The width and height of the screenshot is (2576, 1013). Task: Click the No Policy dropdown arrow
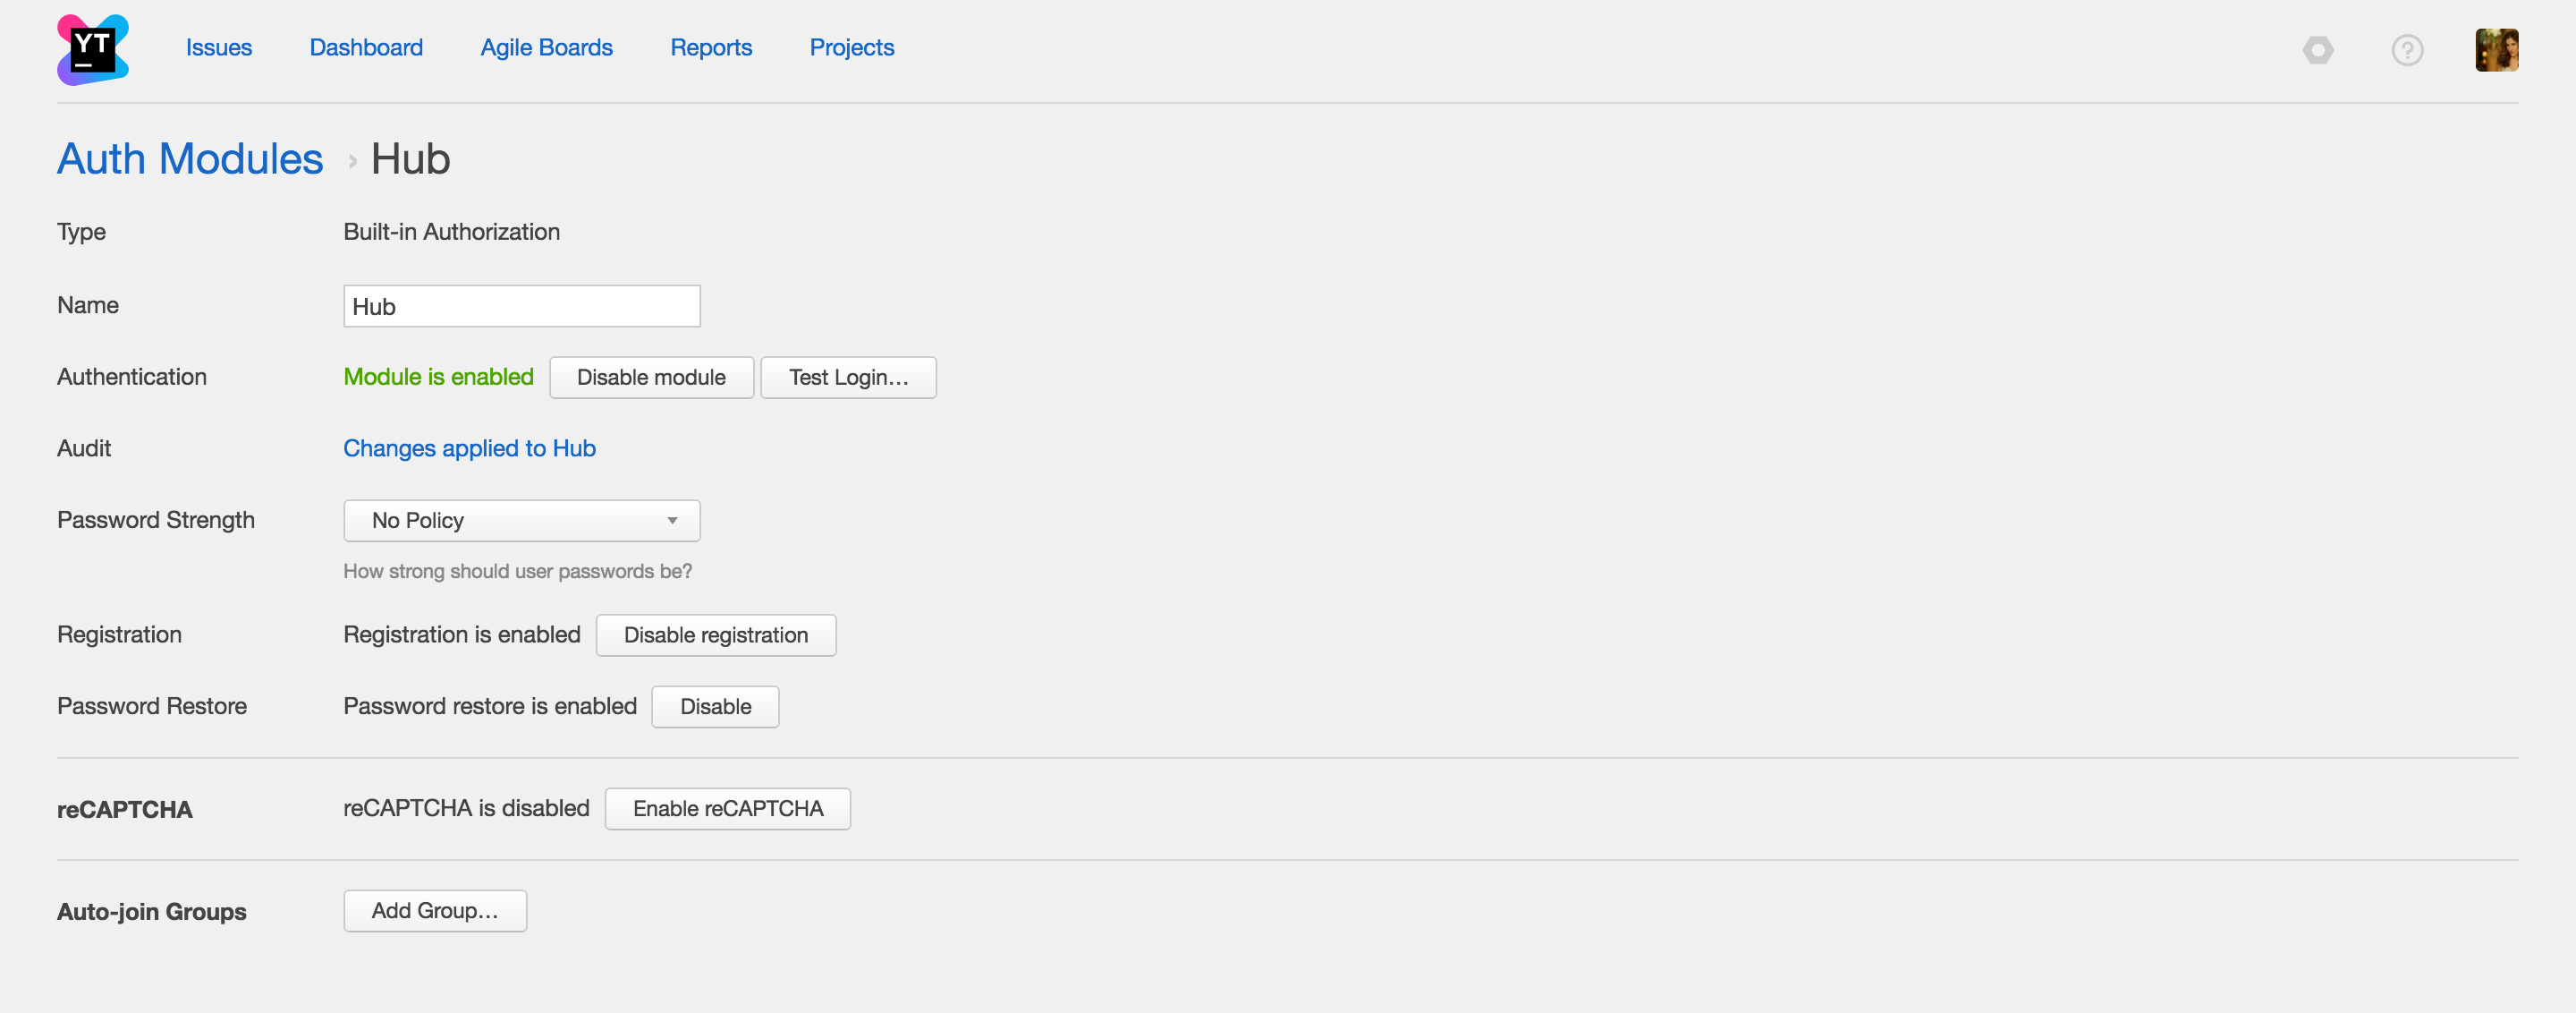[672, 521]
